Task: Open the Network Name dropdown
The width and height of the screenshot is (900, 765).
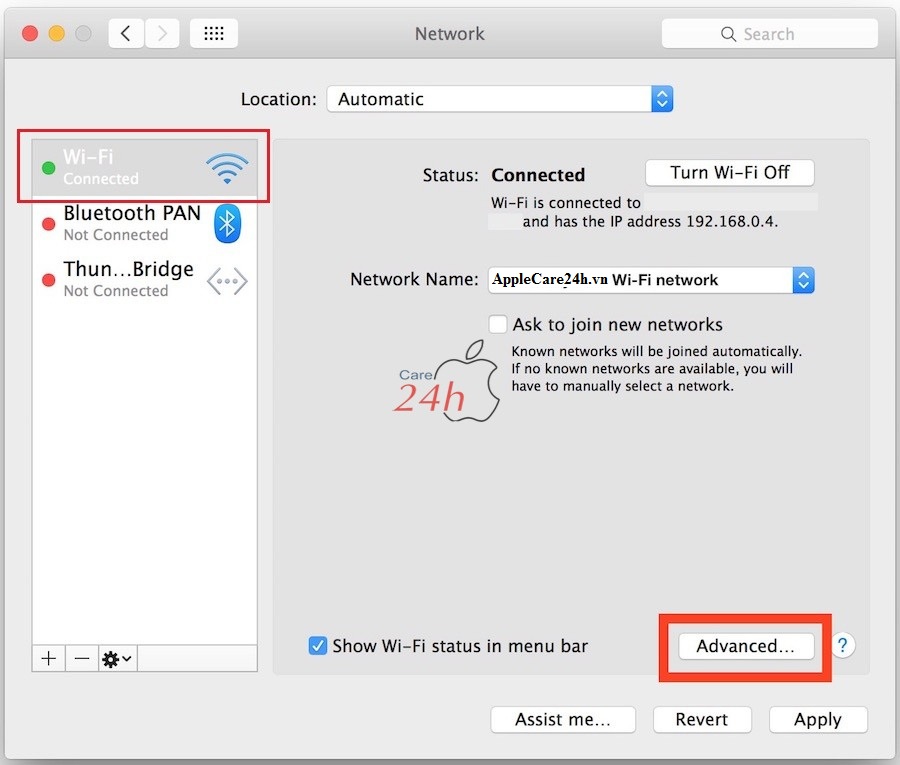Action: tap(651, 280)
